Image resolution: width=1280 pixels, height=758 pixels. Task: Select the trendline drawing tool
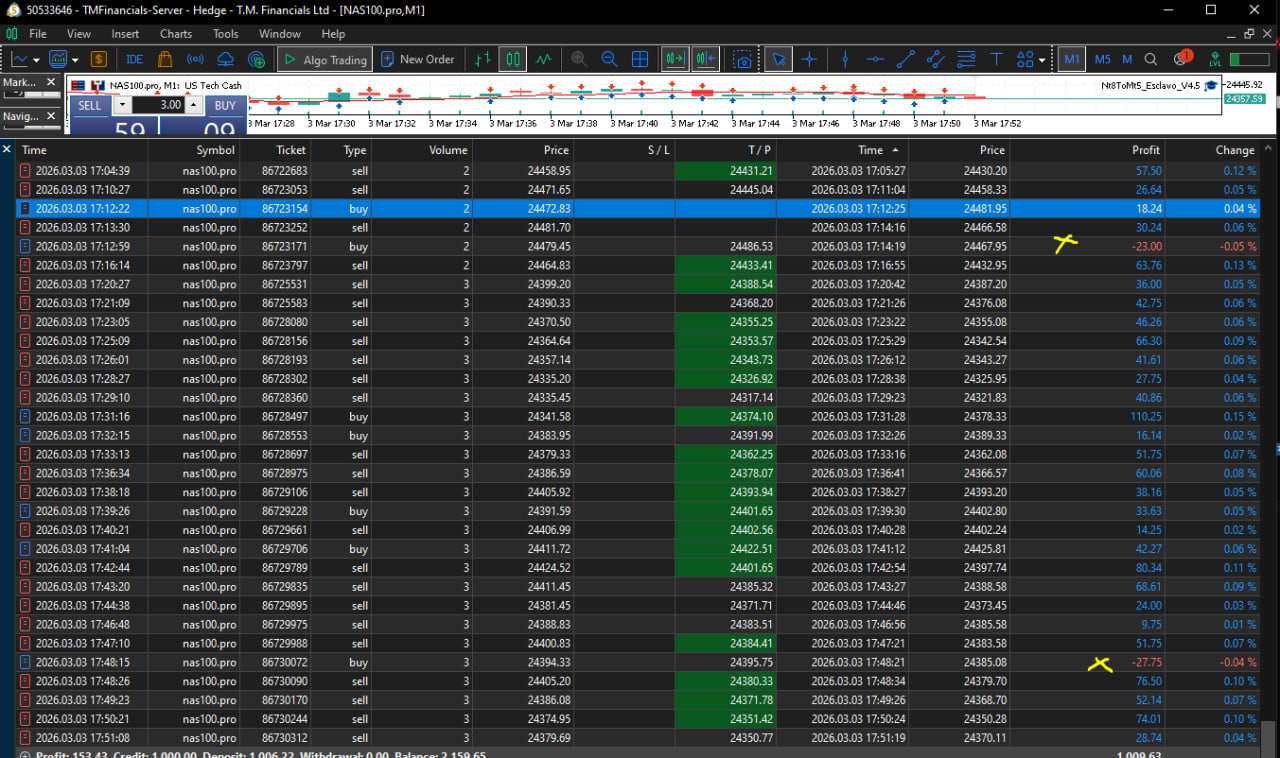pos(905,59)
